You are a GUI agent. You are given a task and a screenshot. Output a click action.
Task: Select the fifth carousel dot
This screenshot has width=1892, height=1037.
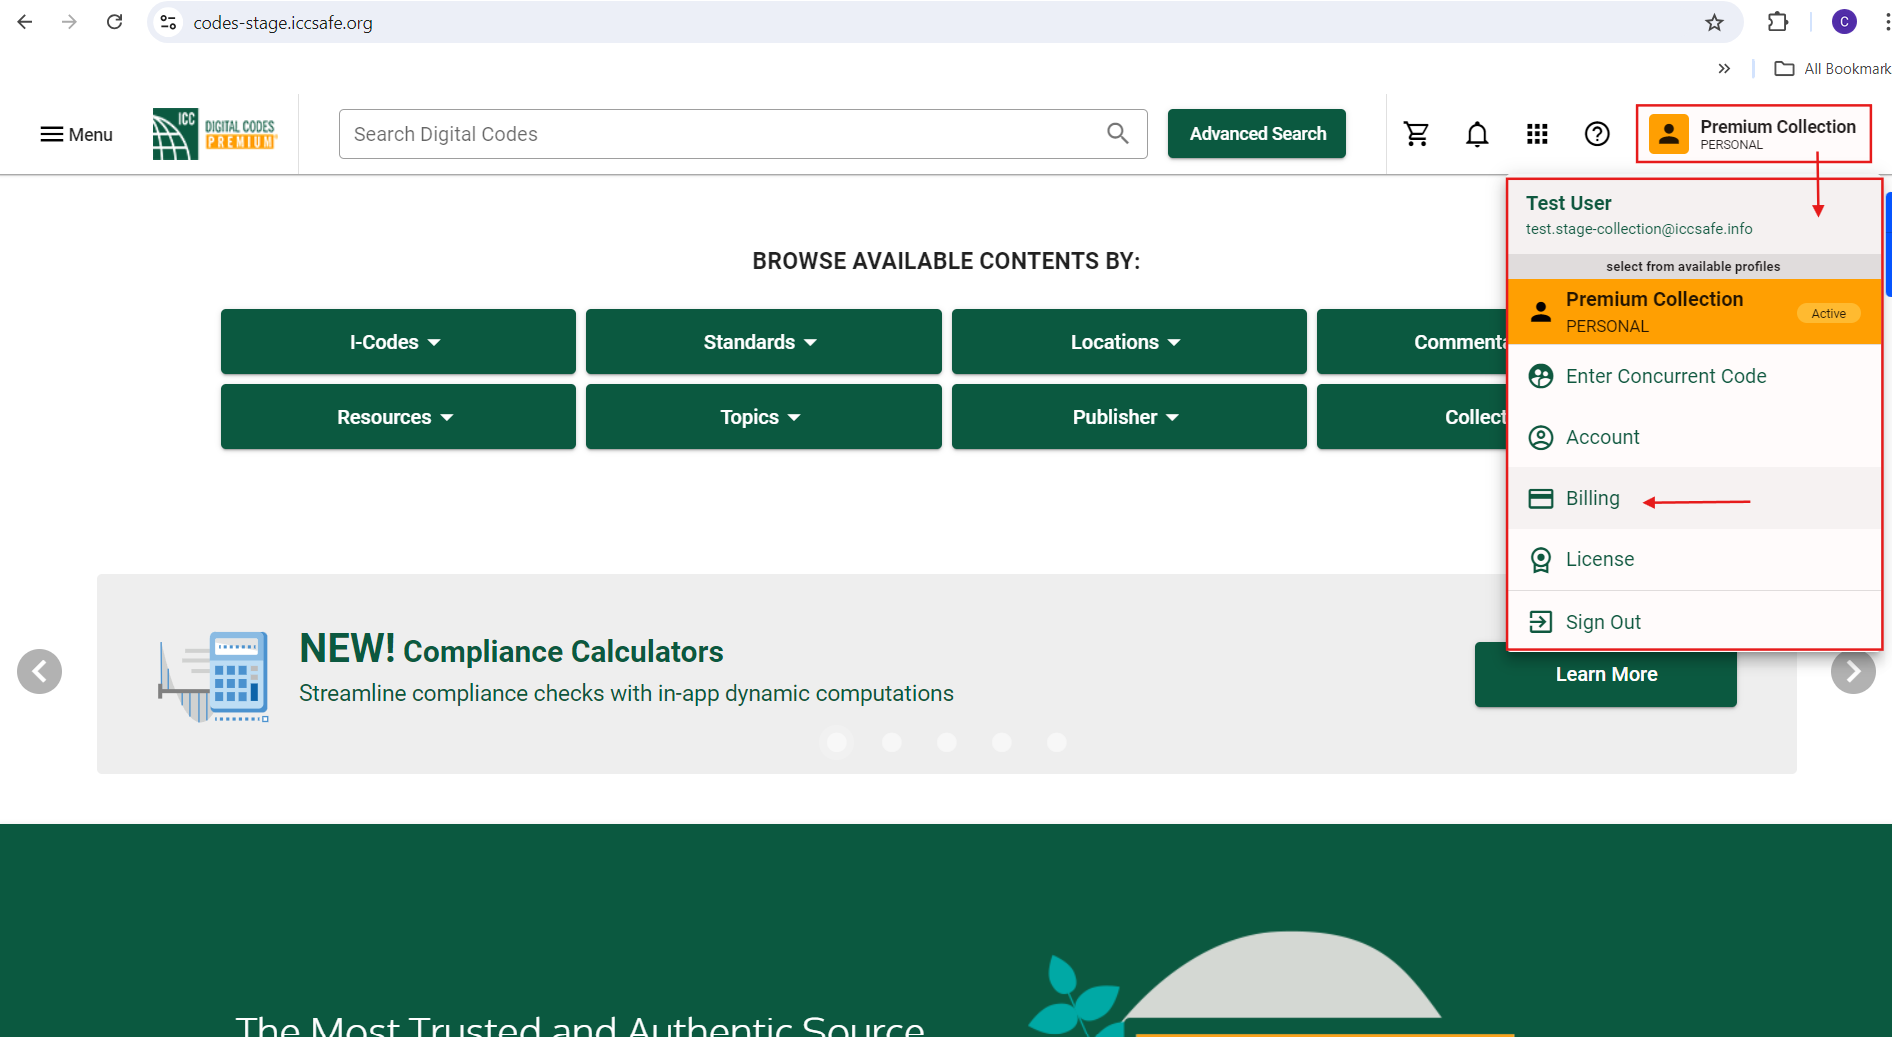1057,742
